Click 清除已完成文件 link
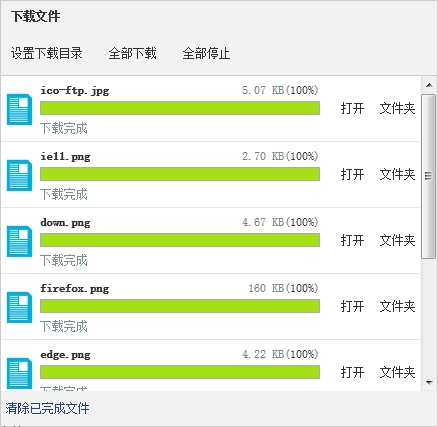This screenshot has height=427, width=438. [x=47, y=408]
